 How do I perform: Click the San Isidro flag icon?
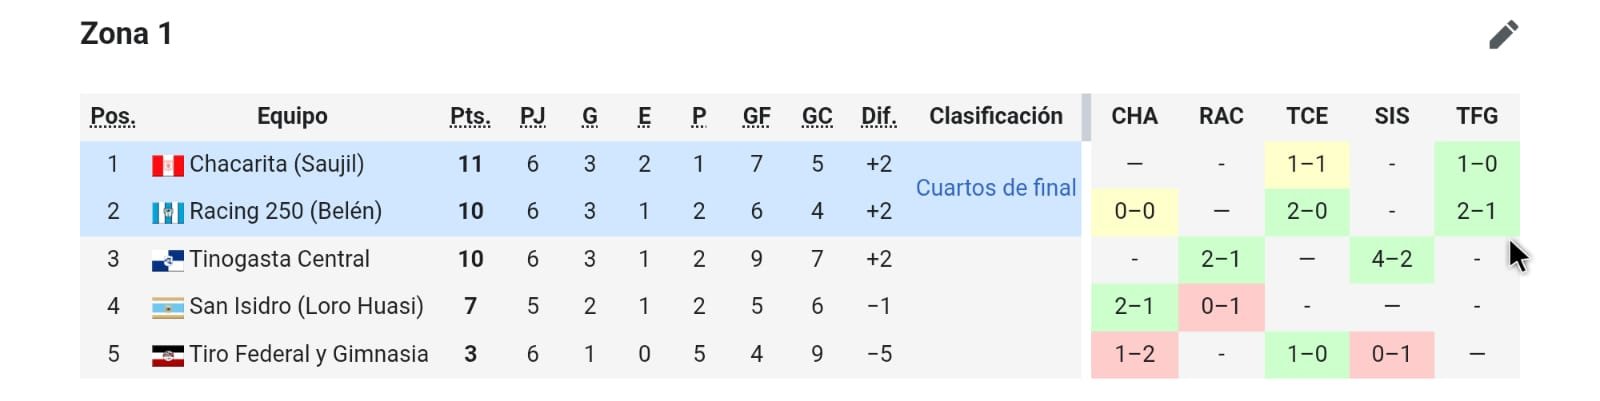167,307
